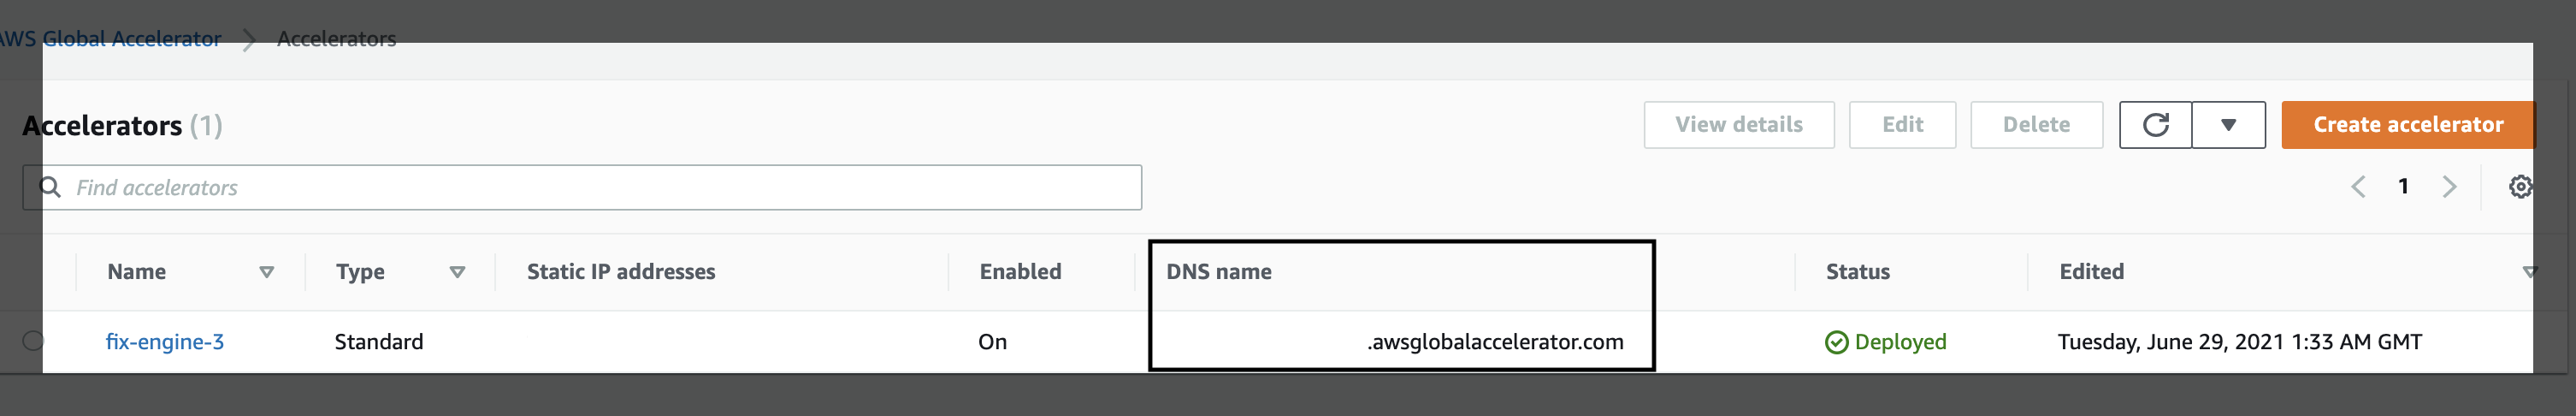Click Create accelerator button
The height and width of the screenshot is (416, 2576).
pyautogui.click(x=2408, y=125)
